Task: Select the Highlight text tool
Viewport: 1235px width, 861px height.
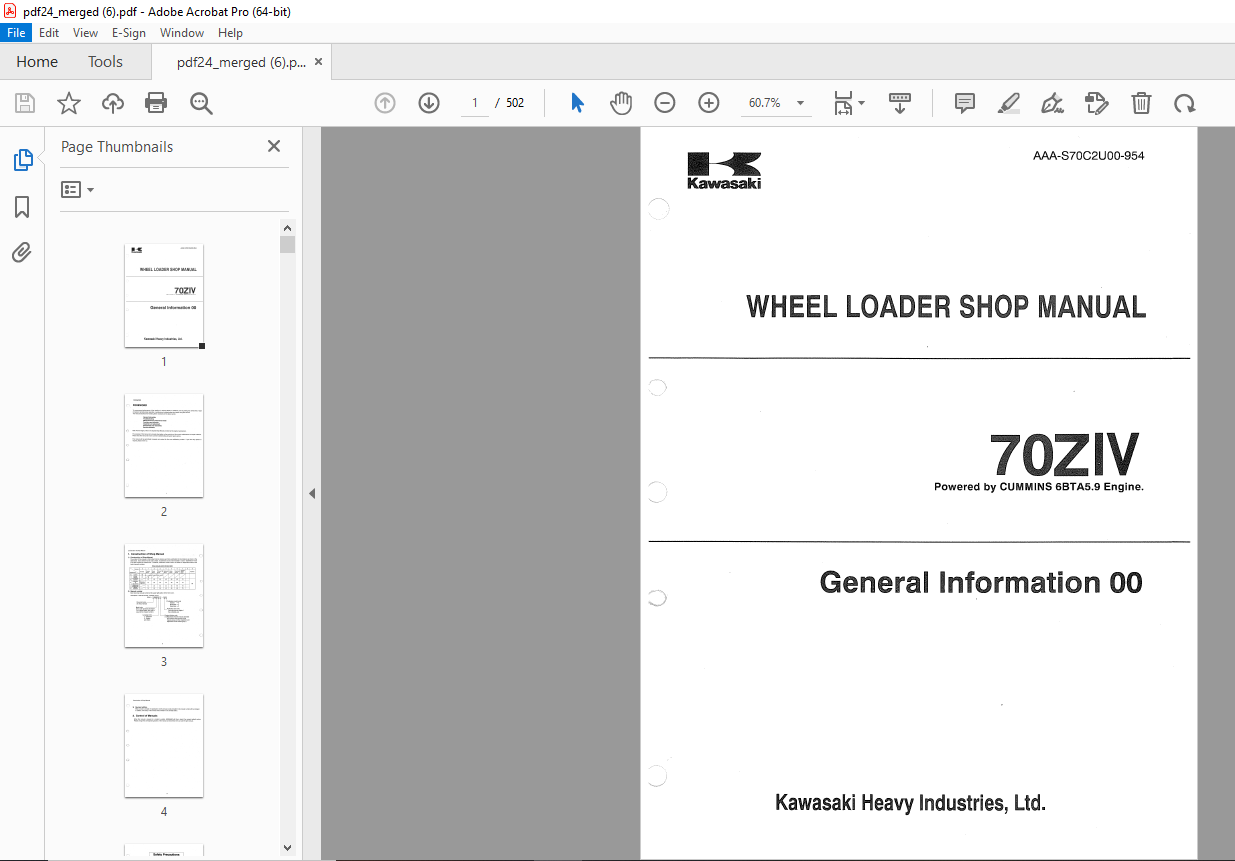Action: (x=1009, y=103)
